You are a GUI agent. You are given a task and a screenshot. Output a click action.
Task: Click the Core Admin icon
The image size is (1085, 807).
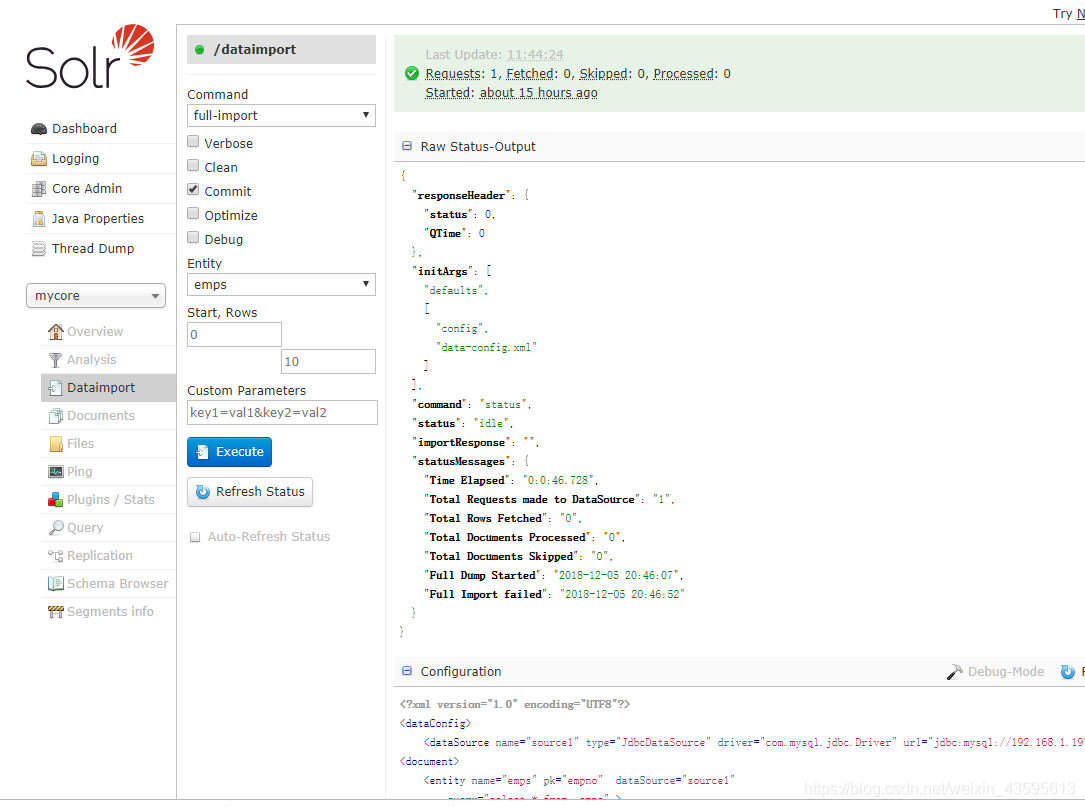pyautogui.click(x=39, y=188)
